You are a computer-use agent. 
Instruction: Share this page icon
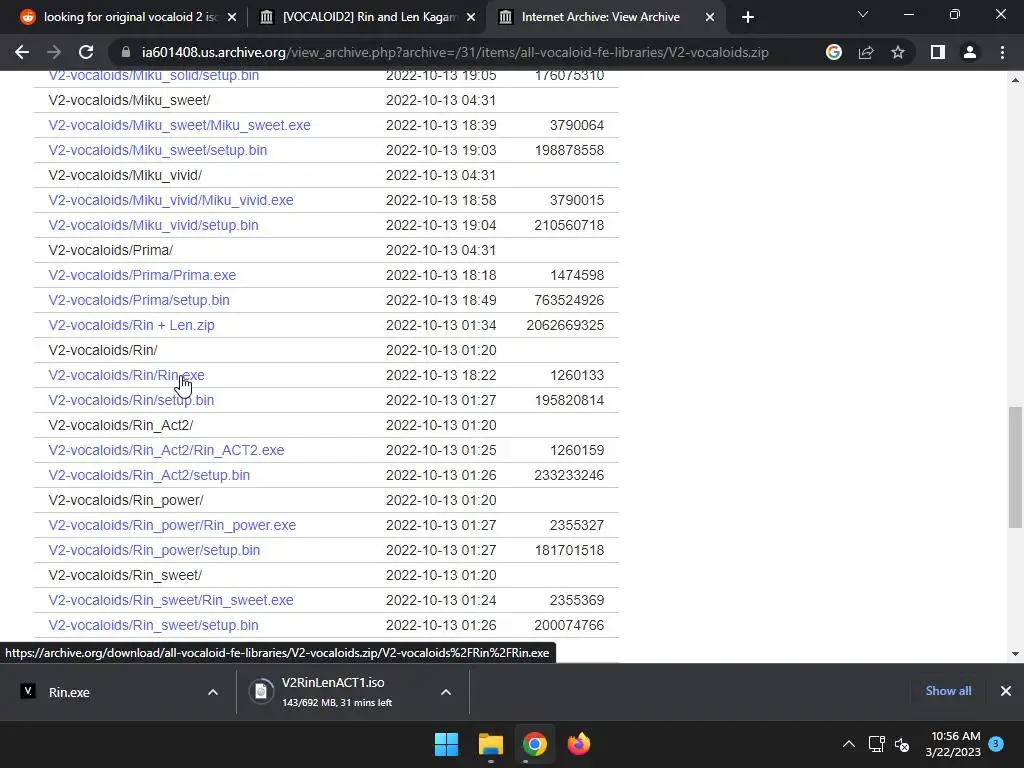point(866,52)
